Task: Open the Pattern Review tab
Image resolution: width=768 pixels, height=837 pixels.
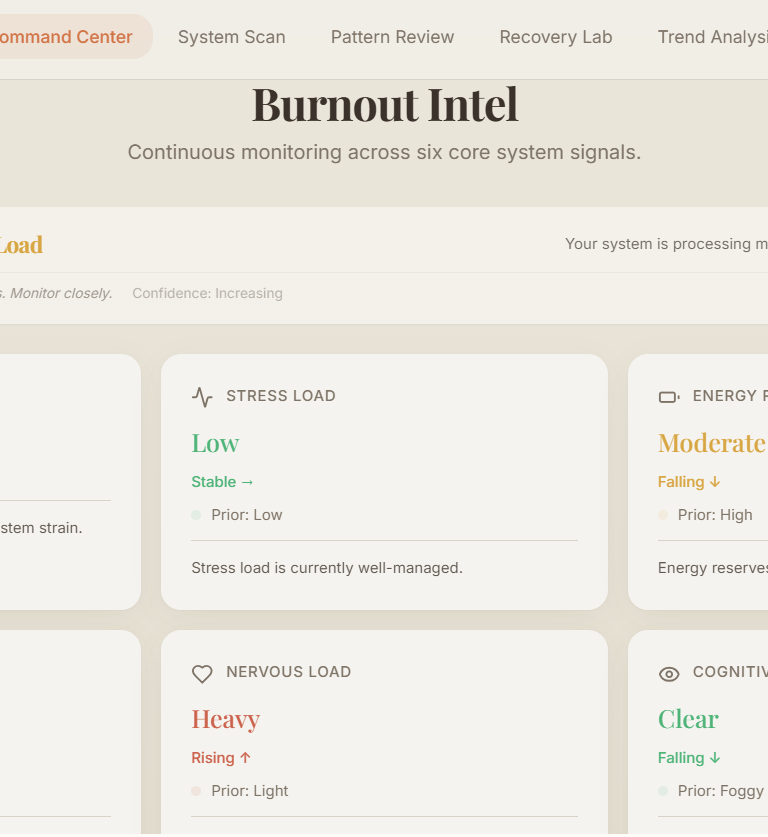Action: coord(392,37)
